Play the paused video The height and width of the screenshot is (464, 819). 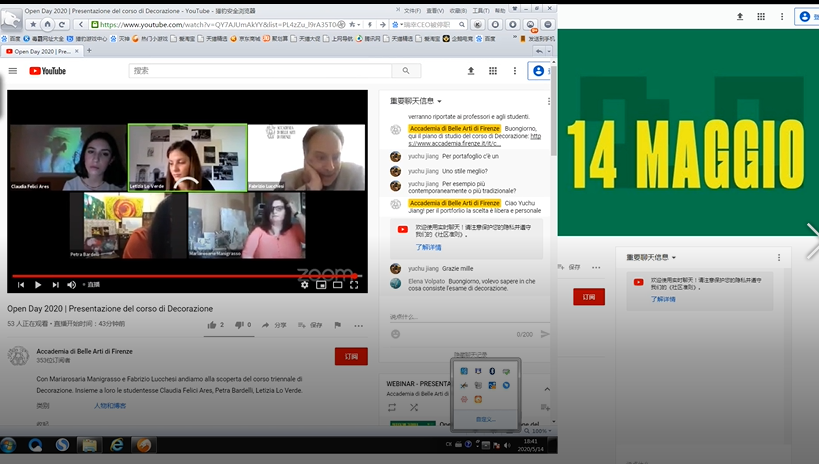coord(38,285)
